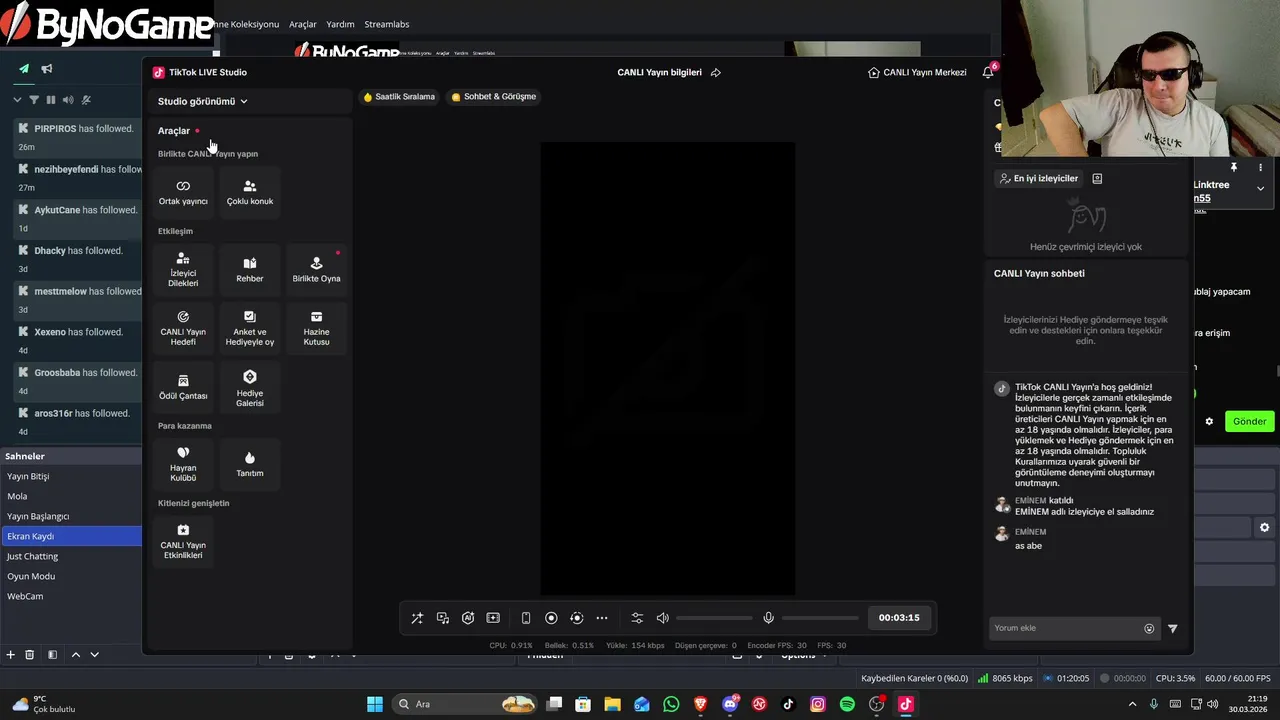Viewport: 1280px width, 720px height.
Task: Move scene up with the up arrow
Action: (x=75, y=655)
